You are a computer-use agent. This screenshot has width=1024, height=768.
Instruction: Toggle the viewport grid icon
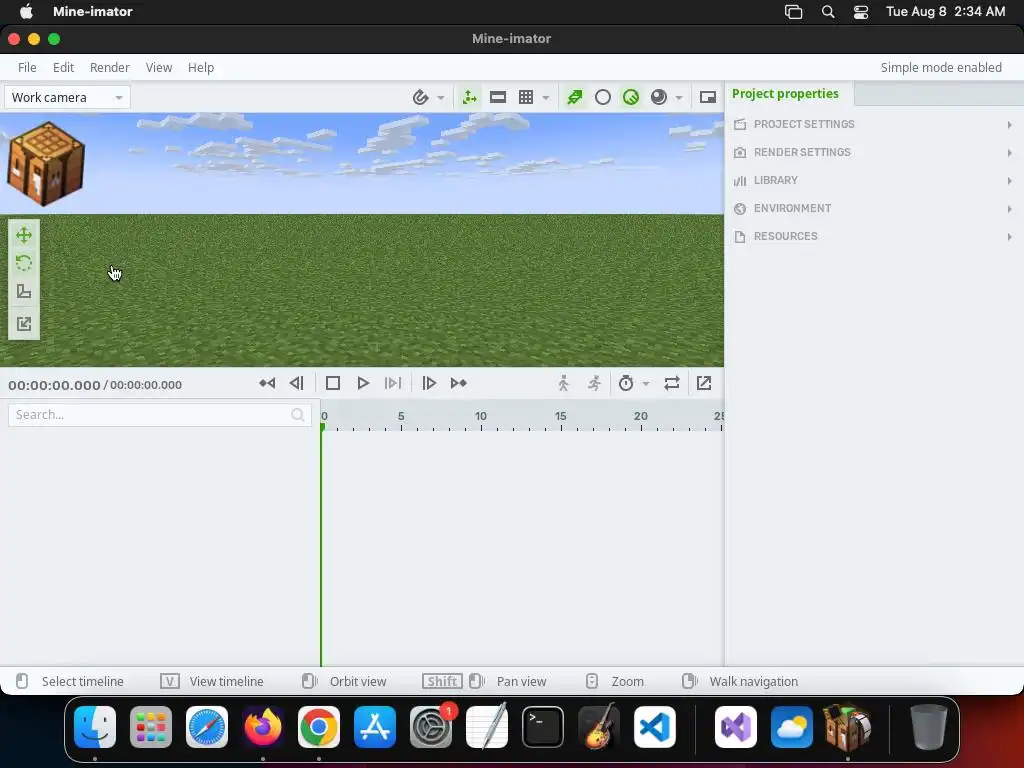526,97
